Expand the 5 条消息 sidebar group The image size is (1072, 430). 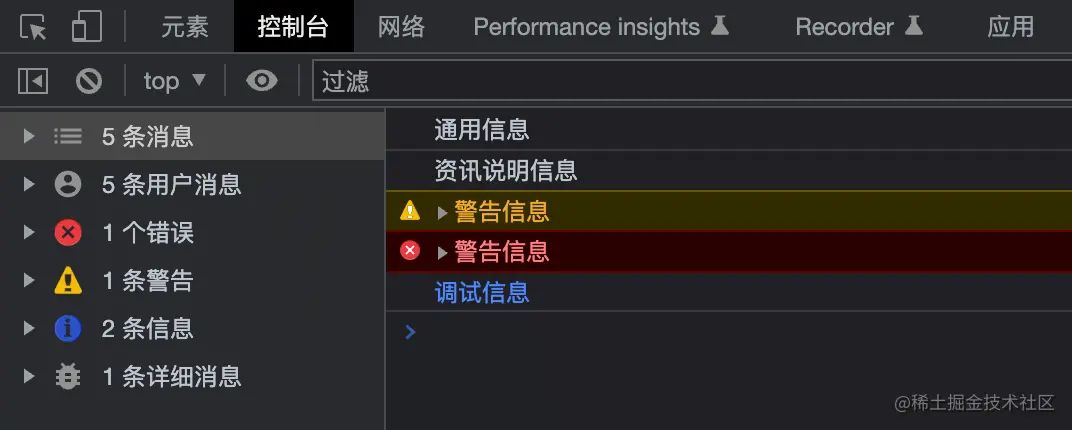pos(29,136)
